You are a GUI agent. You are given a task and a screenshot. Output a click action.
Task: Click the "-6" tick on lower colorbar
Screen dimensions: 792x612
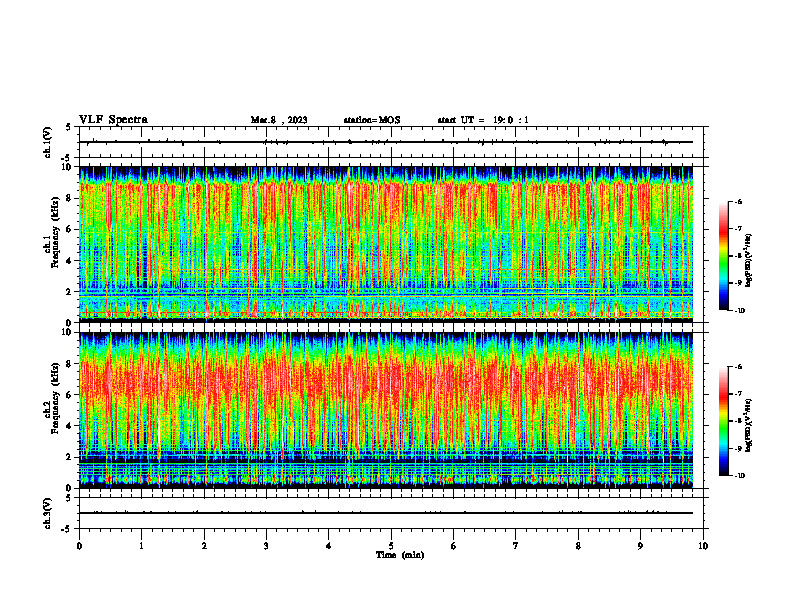[x=739, y=367]
